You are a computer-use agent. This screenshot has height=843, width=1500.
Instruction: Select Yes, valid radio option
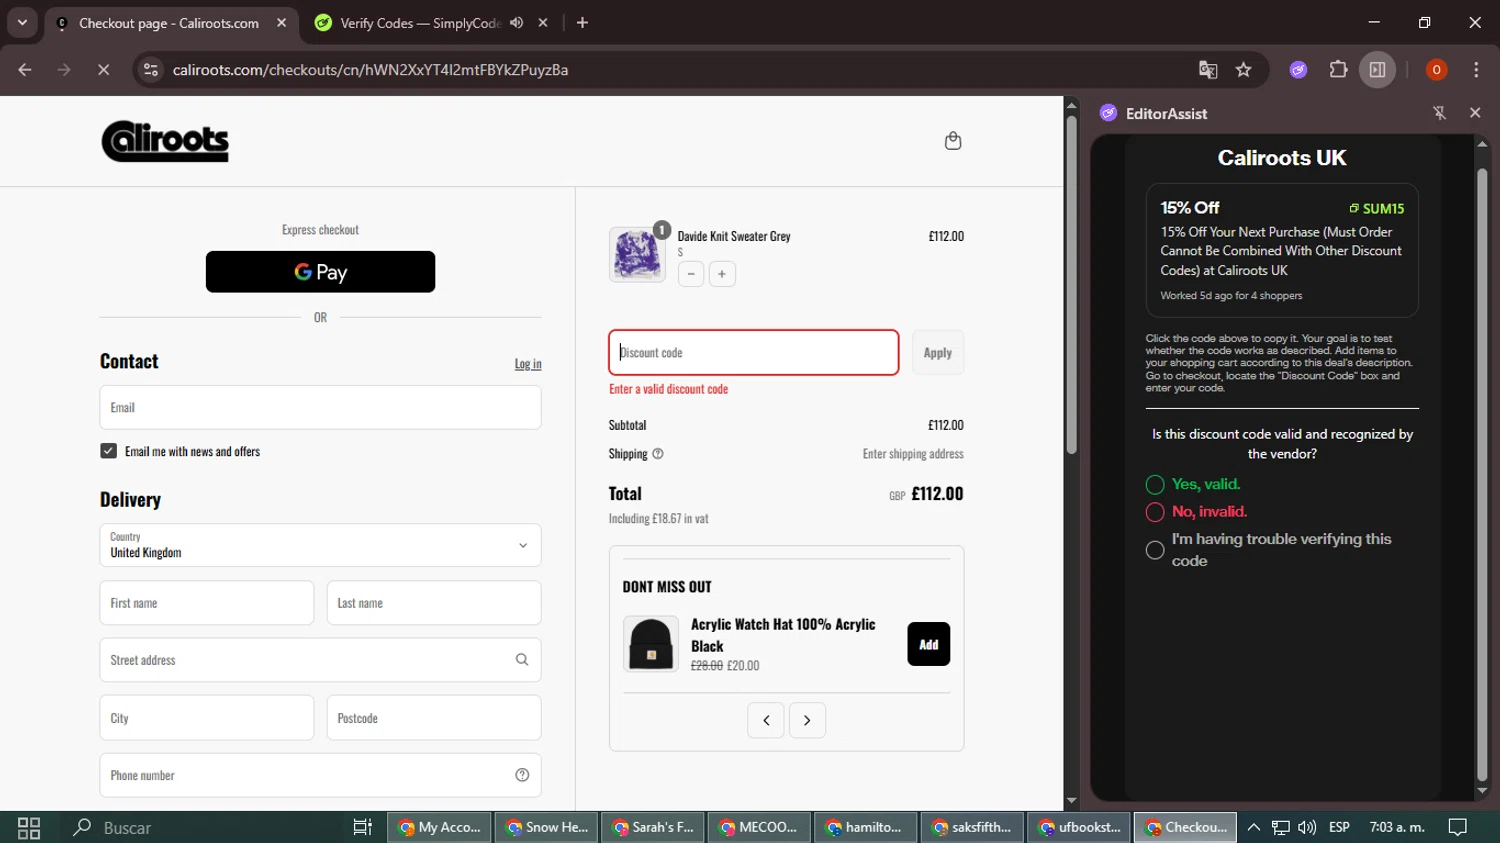click(1155, 485)
